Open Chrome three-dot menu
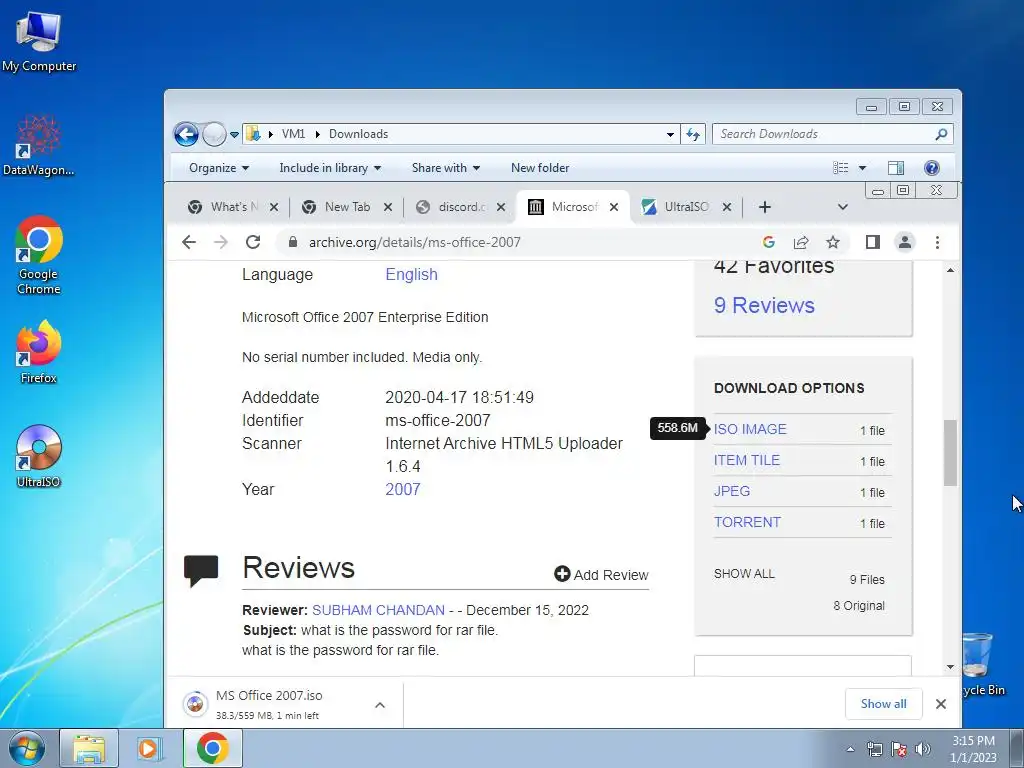Image resolution: width=1024 pixels, height=768 pixels. 937,242
